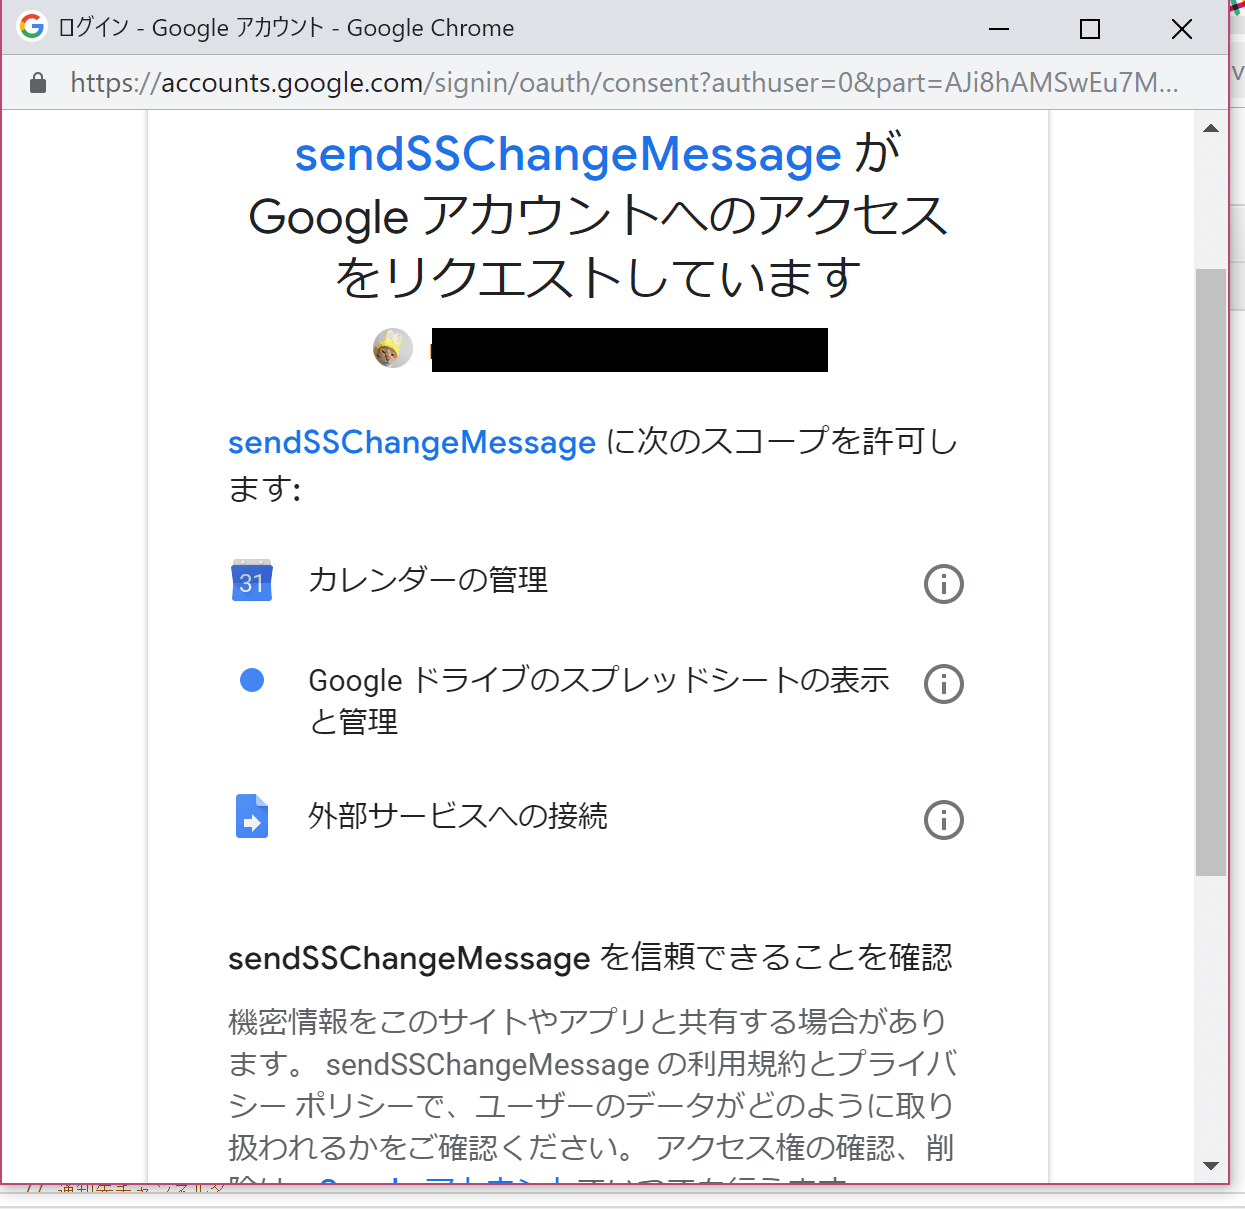Click the scroll up arrow
1245x1209 pixels.
[x=1211, y=128]
